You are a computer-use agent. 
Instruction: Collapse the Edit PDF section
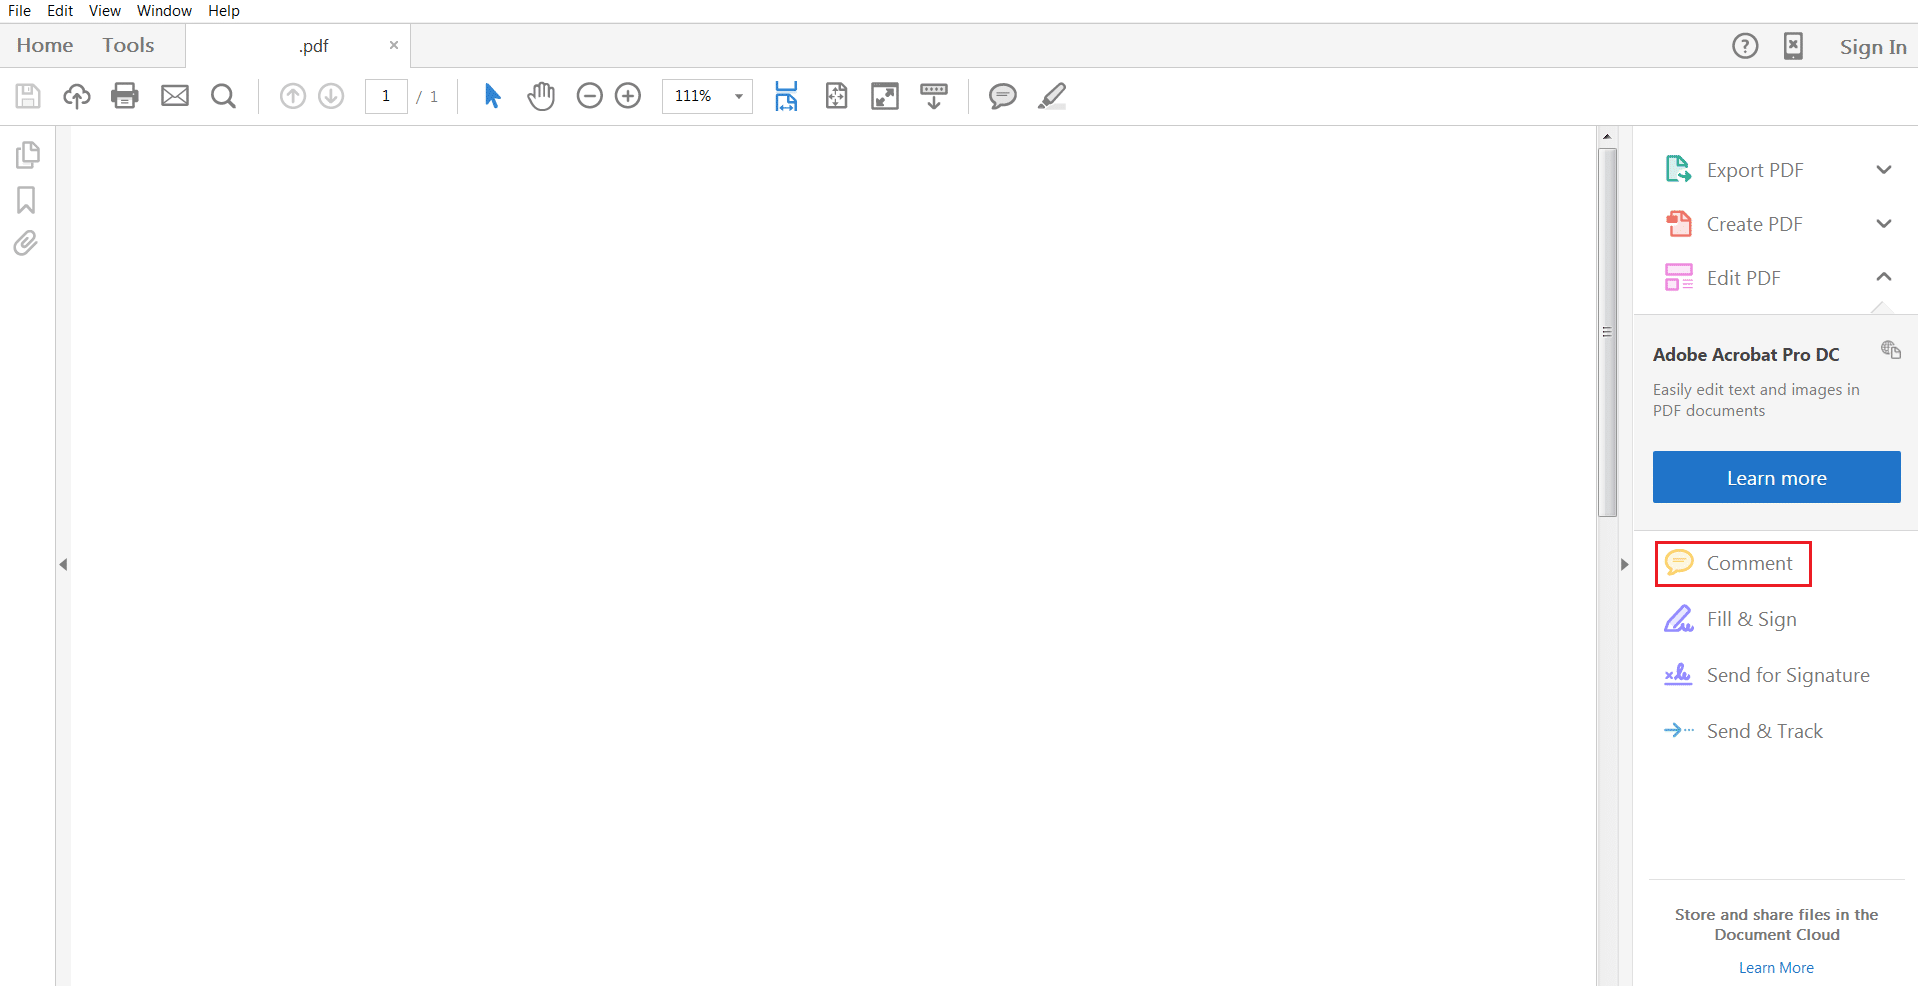click(x=1884, y=277)
